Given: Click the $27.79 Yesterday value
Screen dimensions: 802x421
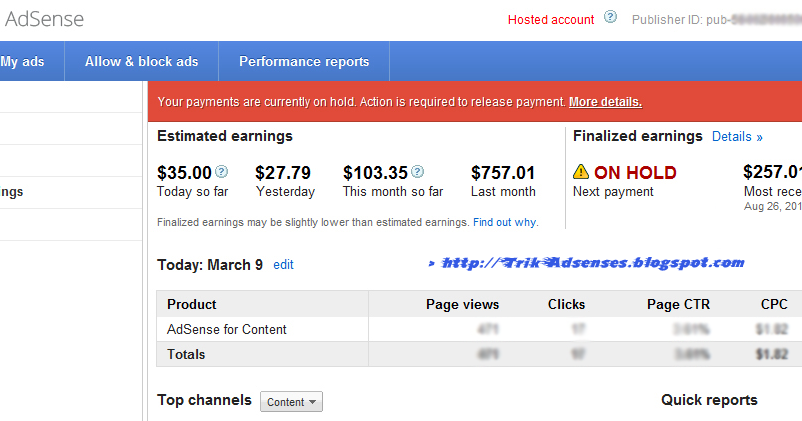Looking at the screenshot, I should tap(283, 173).
